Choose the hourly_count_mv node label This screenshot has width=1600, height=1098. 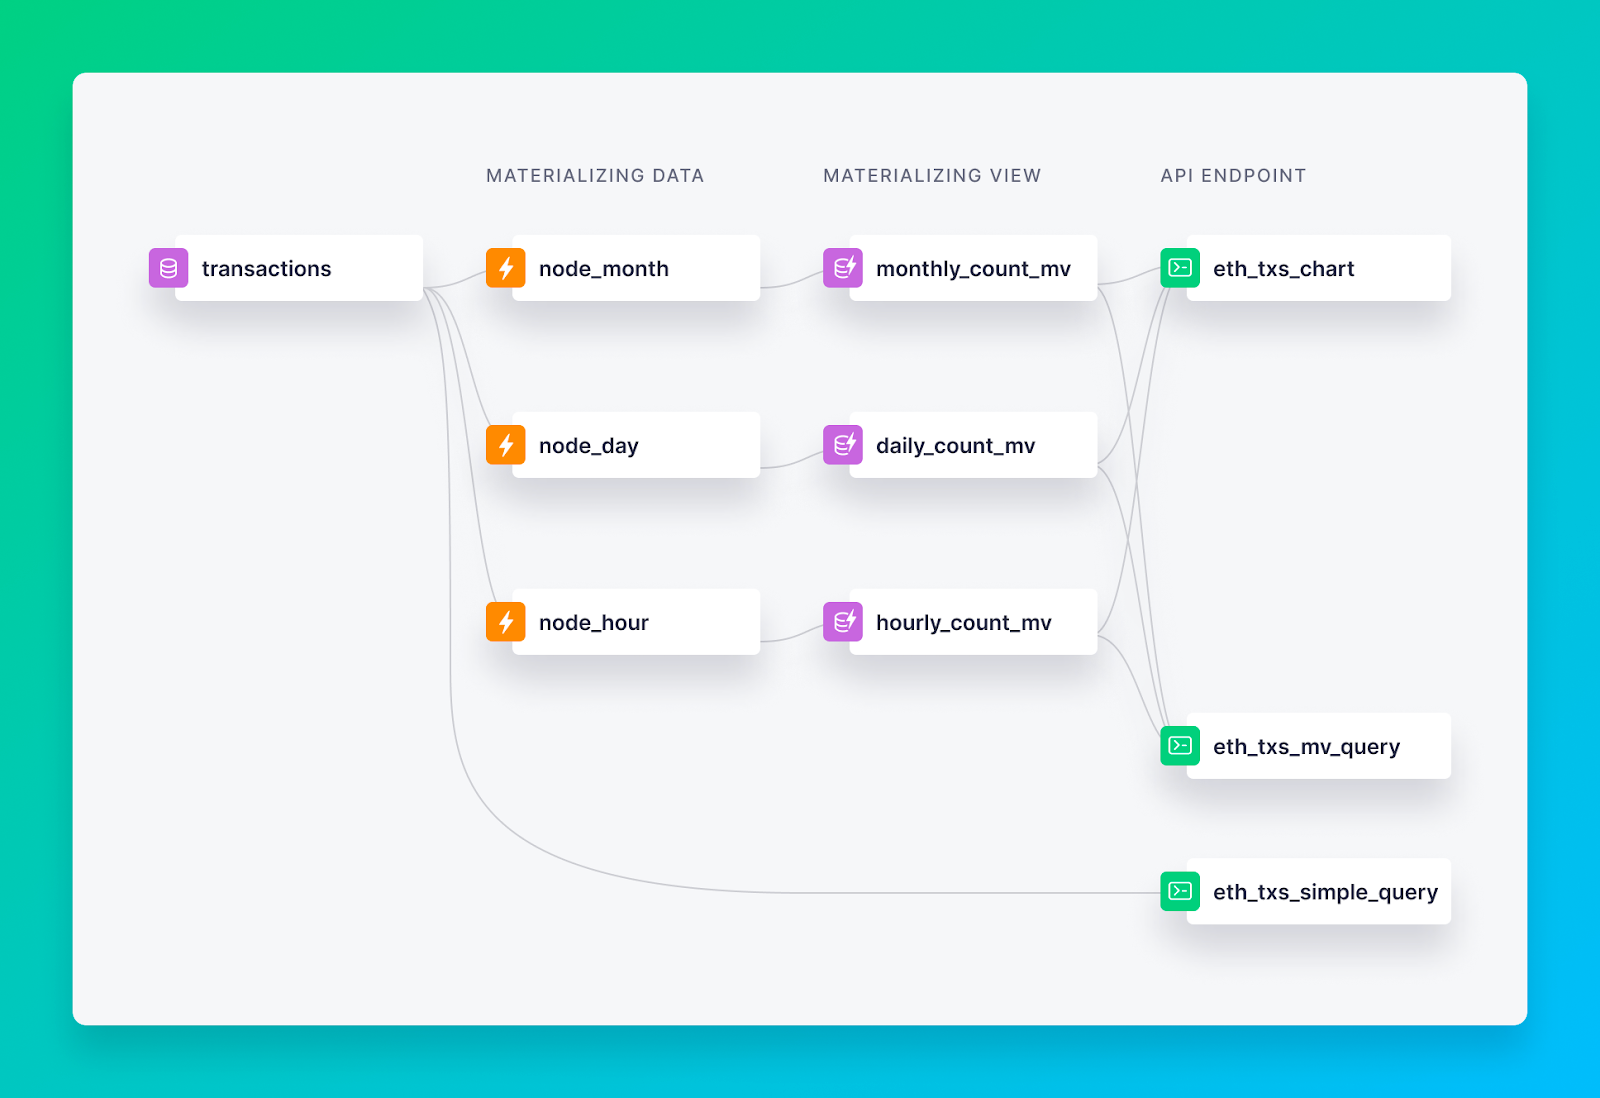963,623
